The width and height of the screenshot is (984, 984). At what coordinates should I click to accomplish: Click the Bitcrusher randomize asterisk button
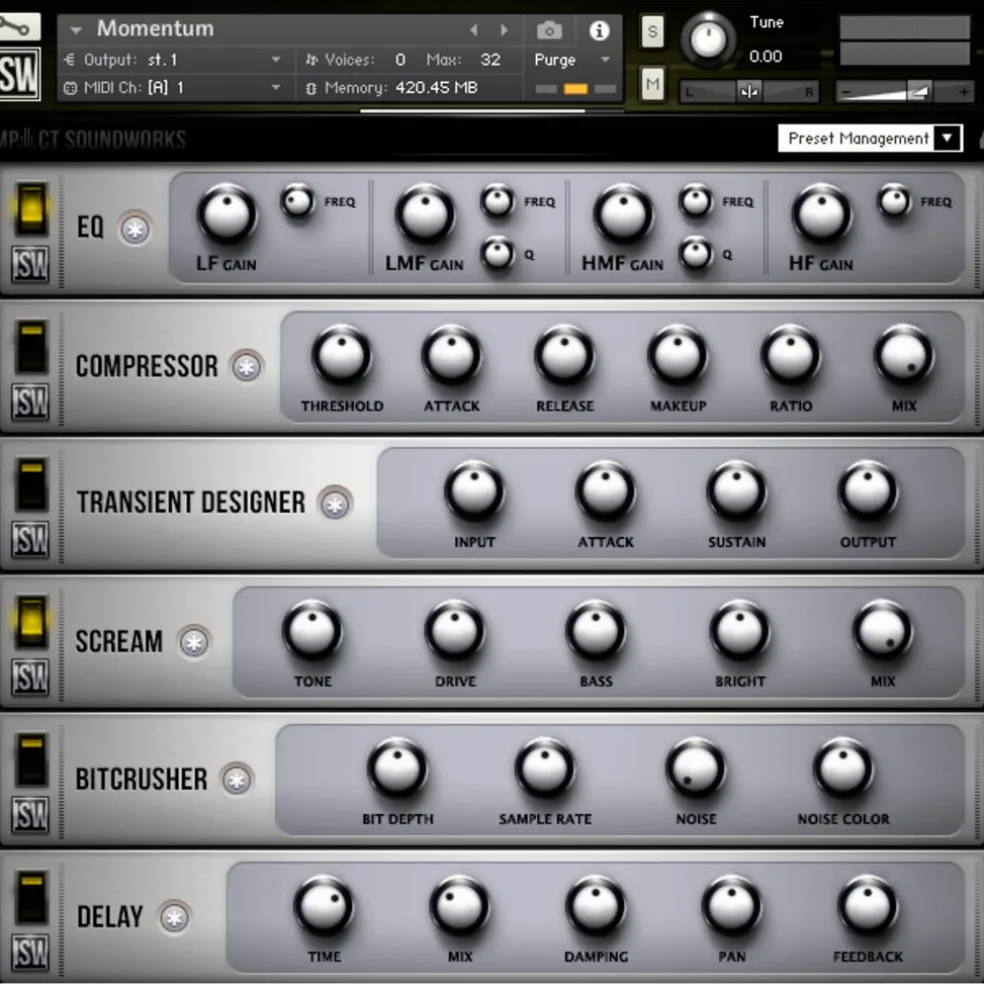(237, 779)
